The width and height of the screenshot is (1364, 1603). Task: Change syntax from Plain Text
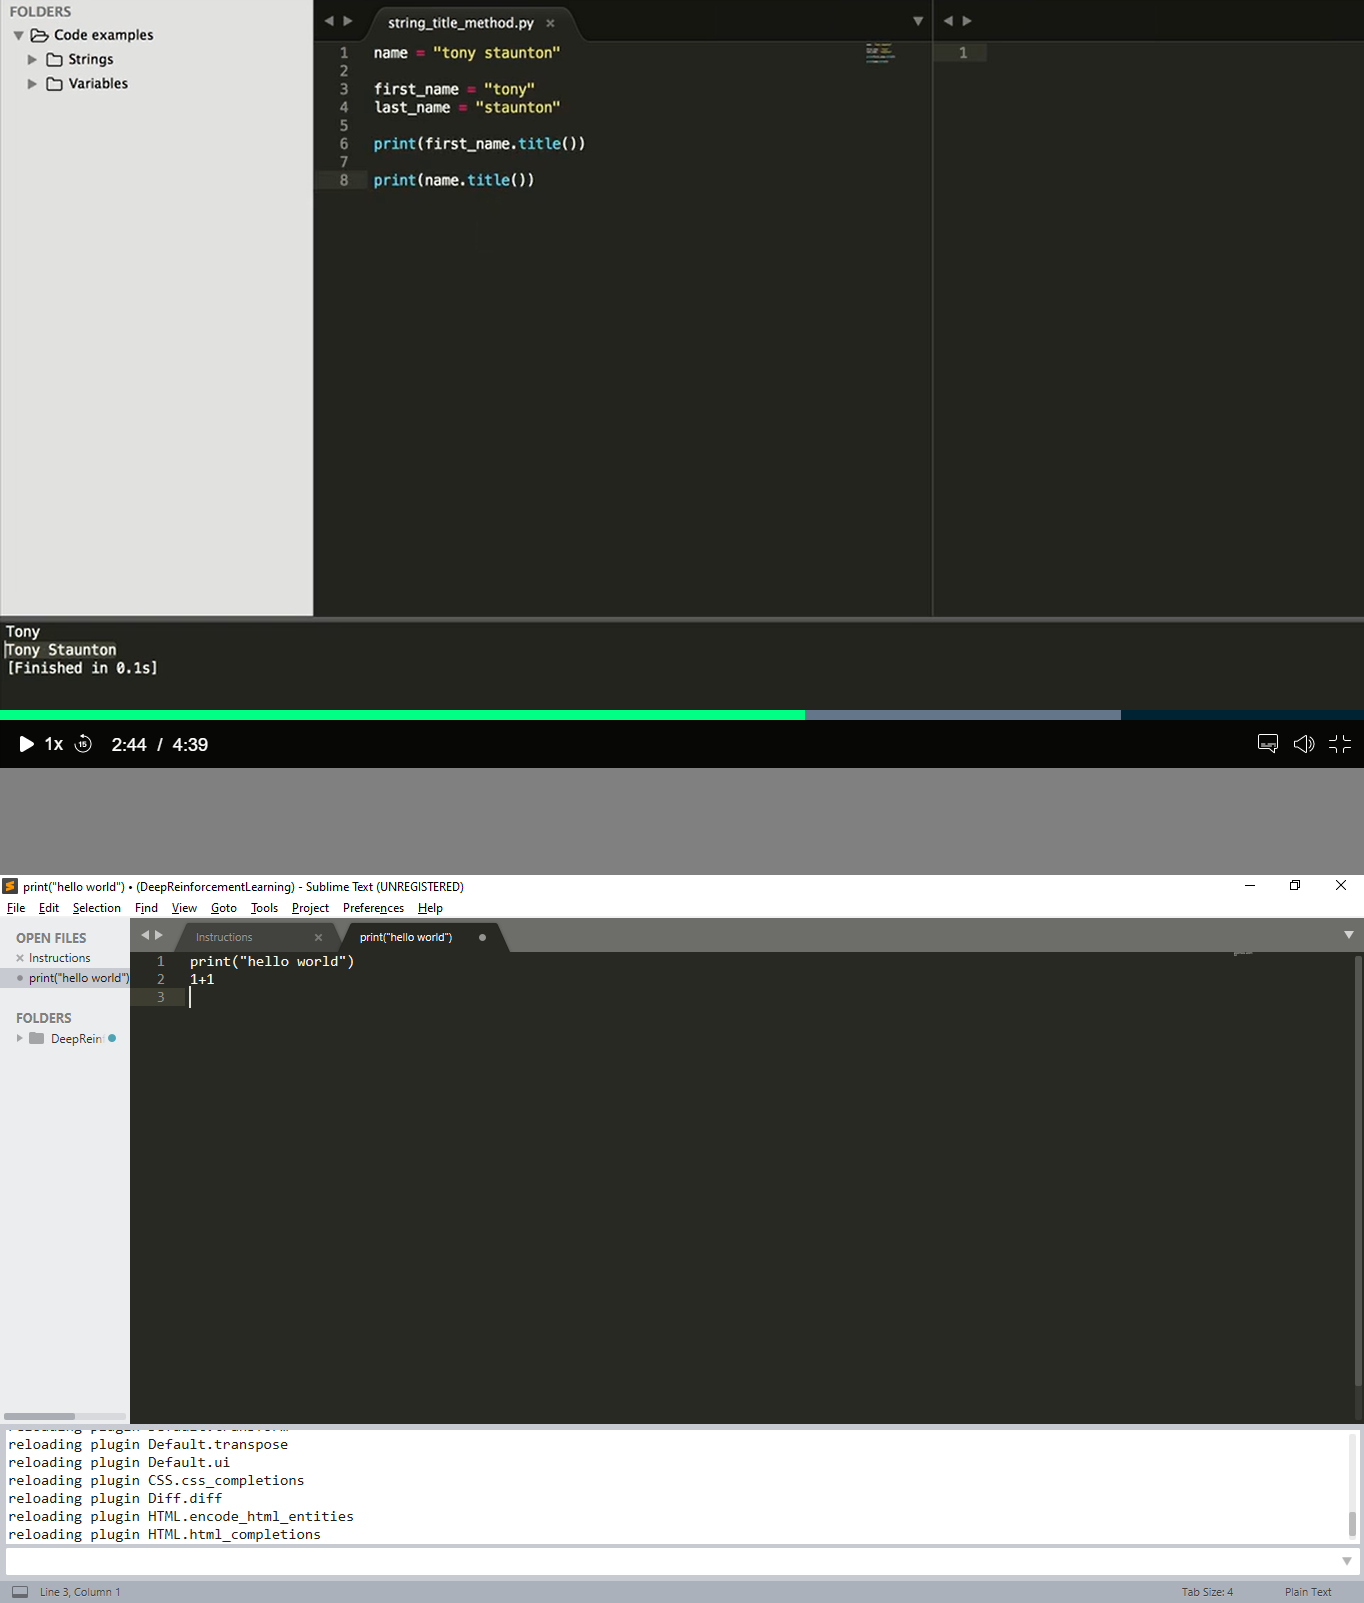pyautogui.click(x=1307, y=1592)
